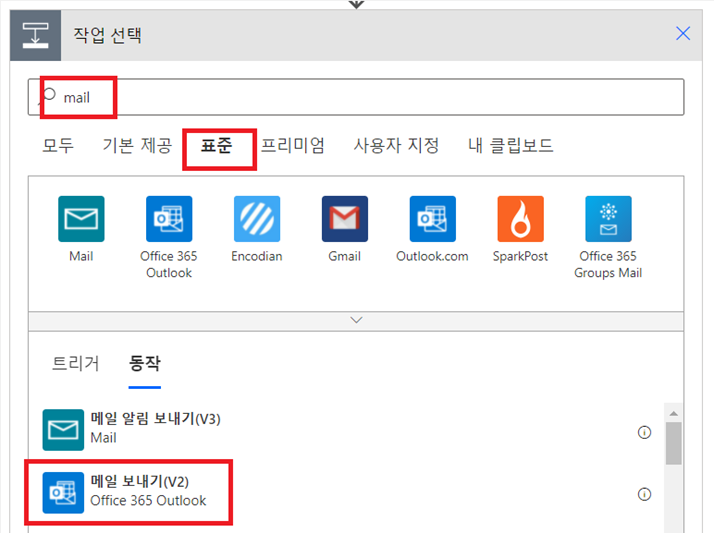
Task: Click the actions list scrollbar thumb
Action: coord(673,443)
